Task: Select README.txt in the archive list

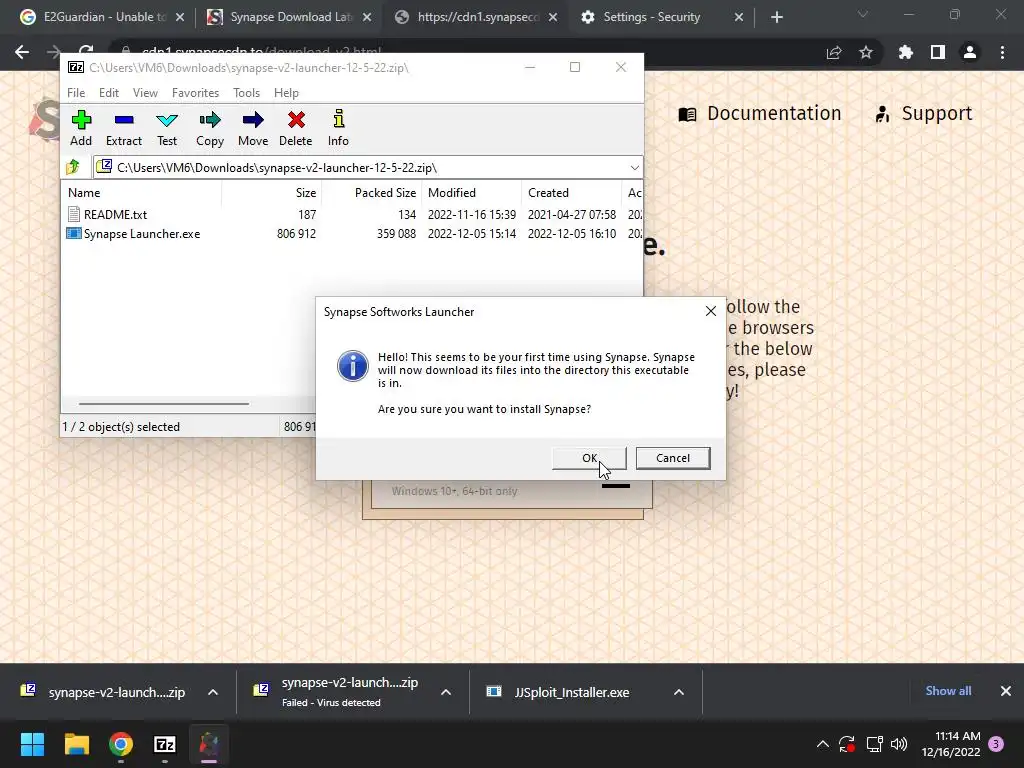Action: [x=115, y=214]
